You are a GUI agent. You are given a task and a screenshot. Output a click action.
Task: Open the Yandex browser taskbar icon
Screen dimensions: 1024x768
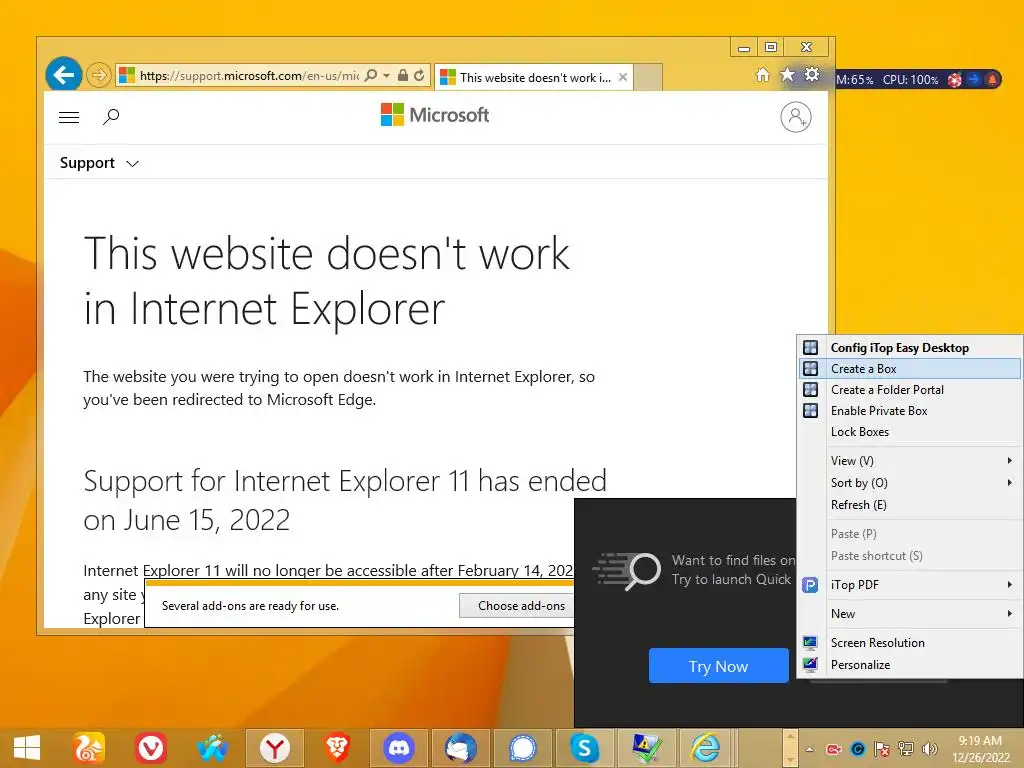tap(275, 748)
